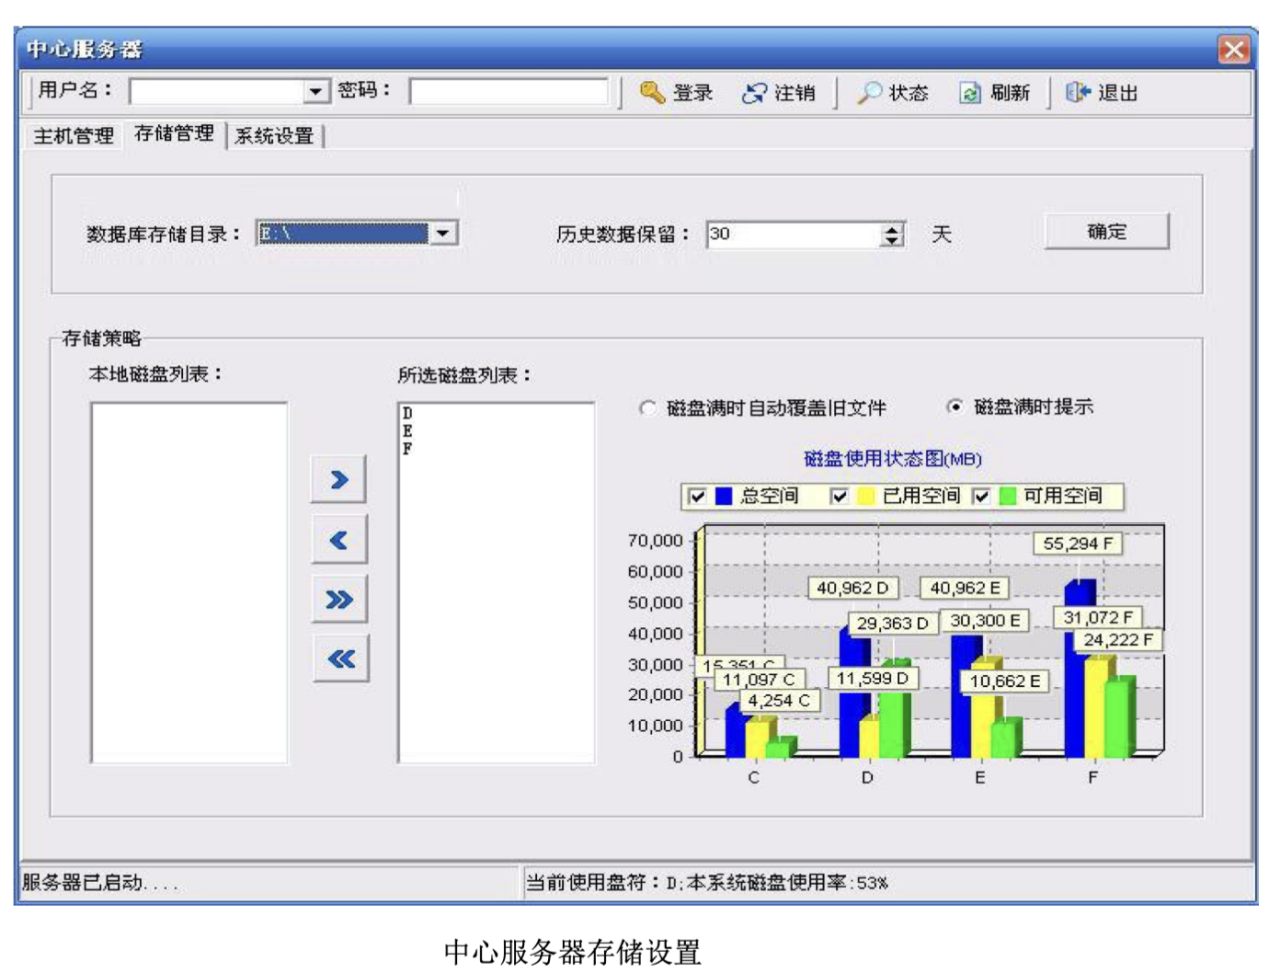The height and width of the screenshot is (973, 1269).
Task: Open the 系统设置 tab
Action: [x=274, y=136]
